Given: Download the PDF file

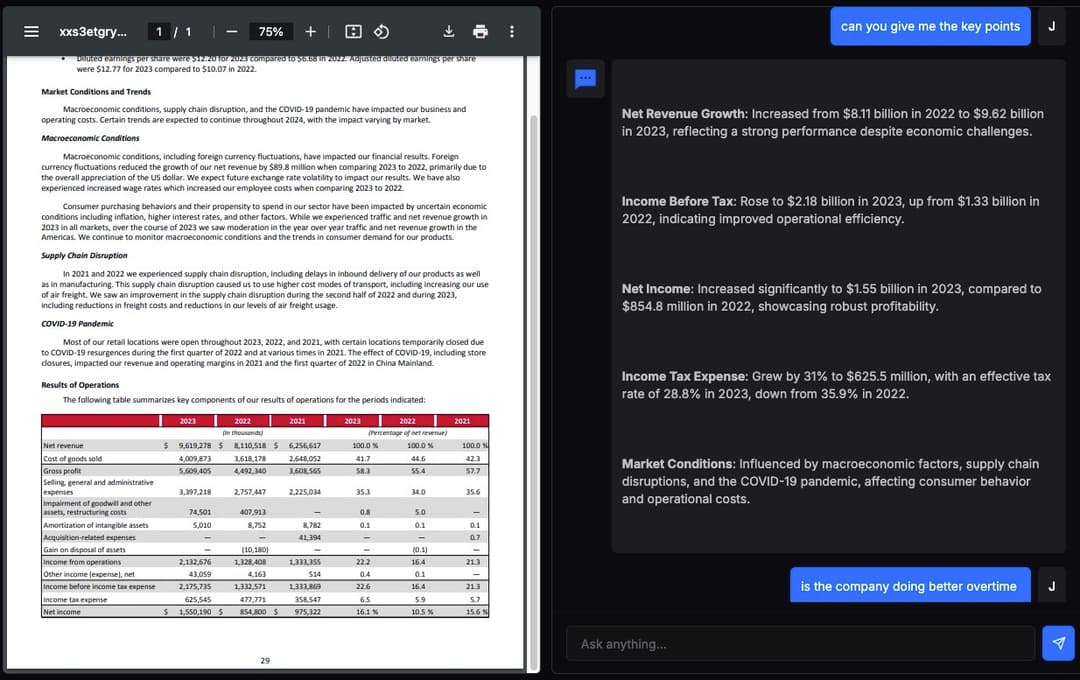Looking at the screenshot, I should pyautogui.click(x=450, y=31).
